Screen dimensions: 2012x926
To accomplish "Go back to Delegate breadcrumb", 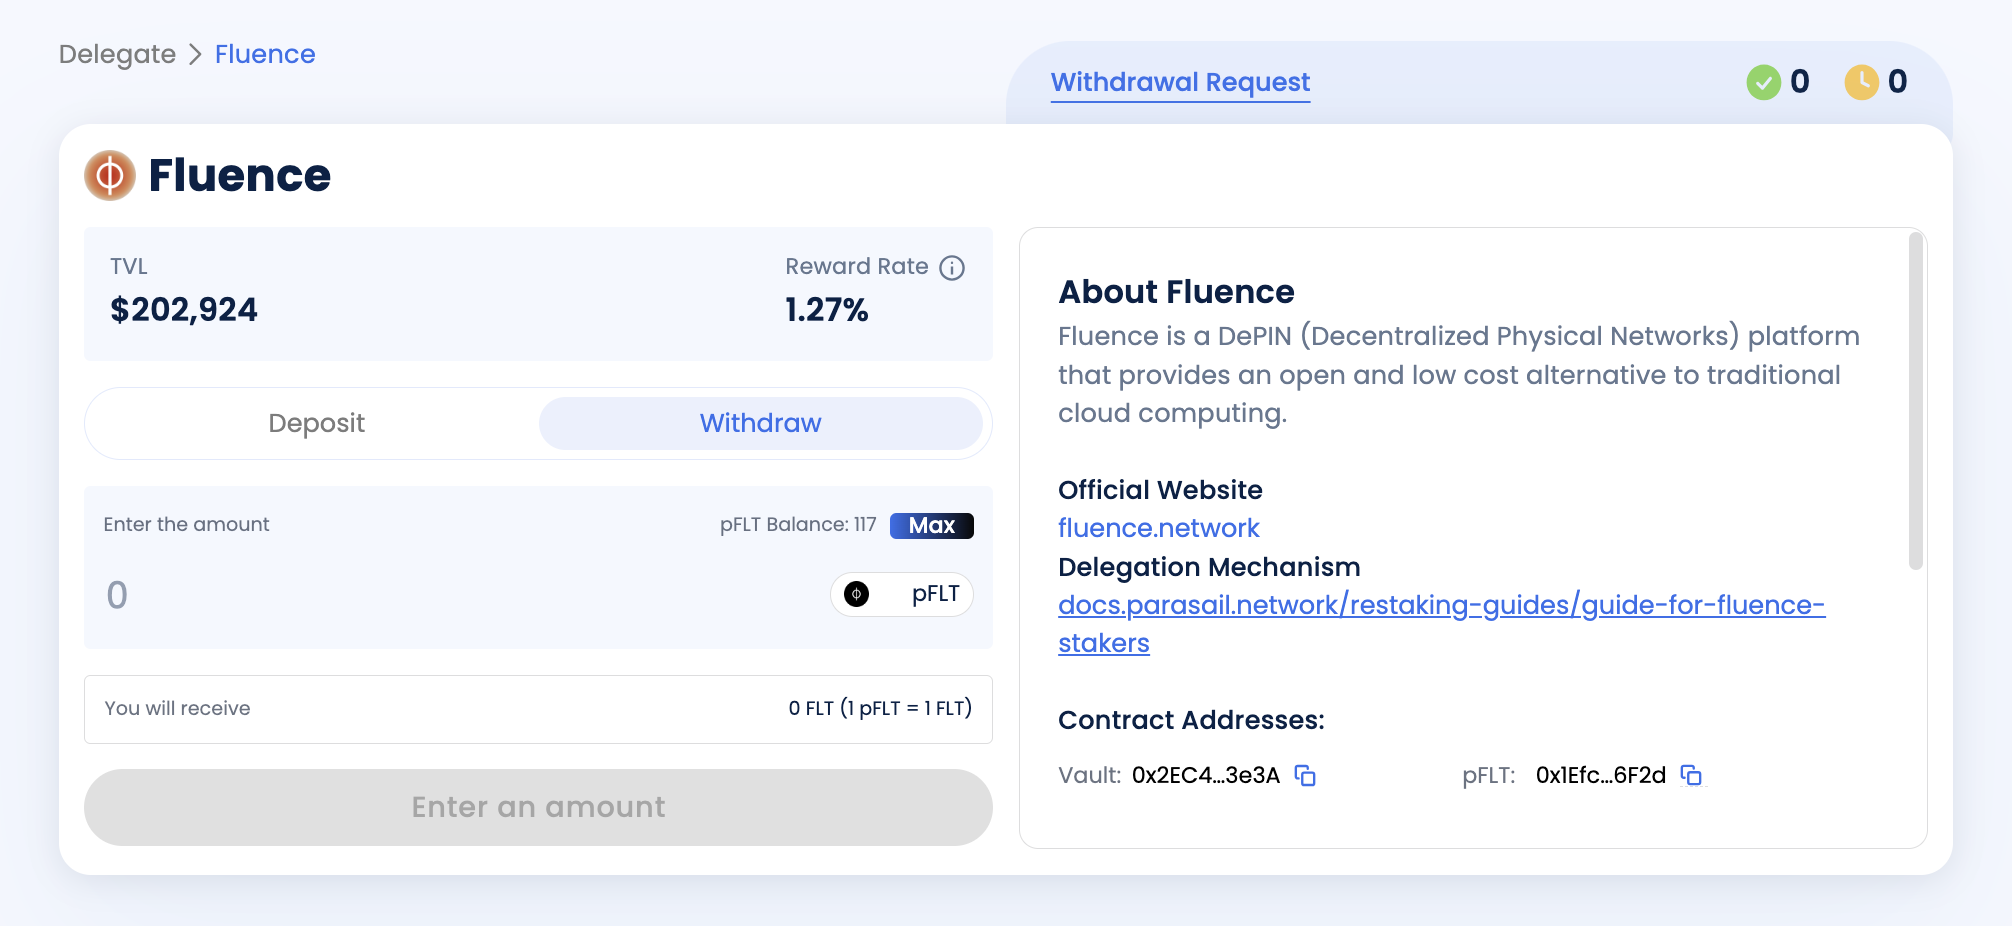I will tap(117, 54).
